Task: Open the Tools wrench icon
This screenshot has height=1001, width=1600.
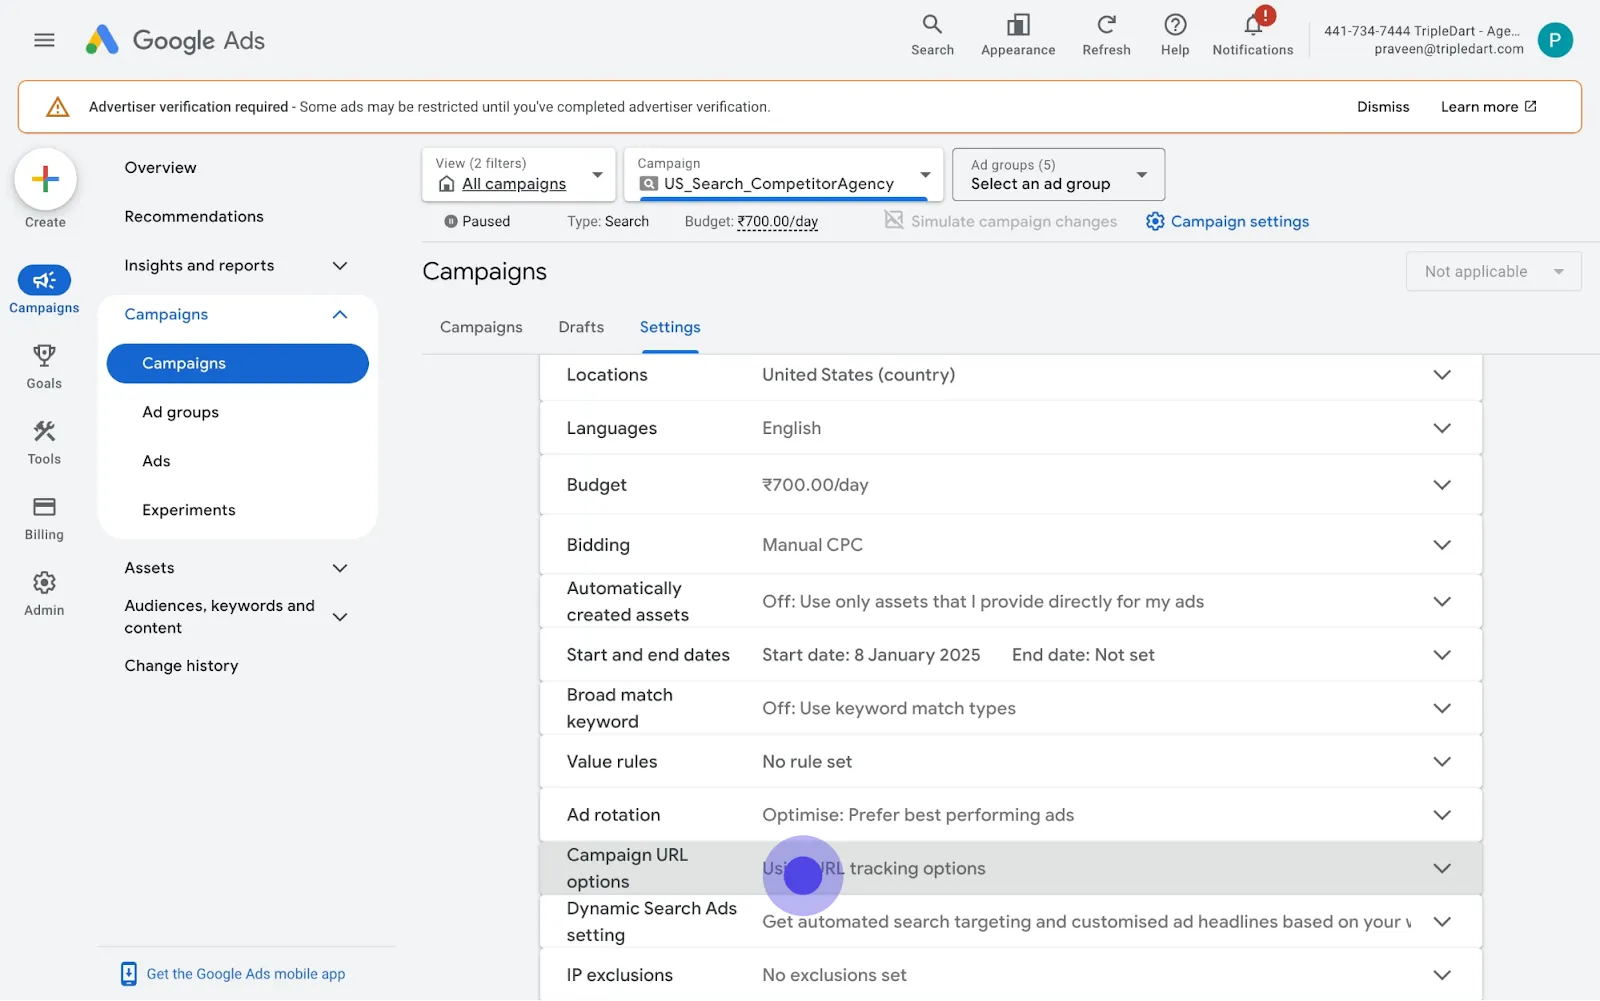Action: click(x=44, y=432)
